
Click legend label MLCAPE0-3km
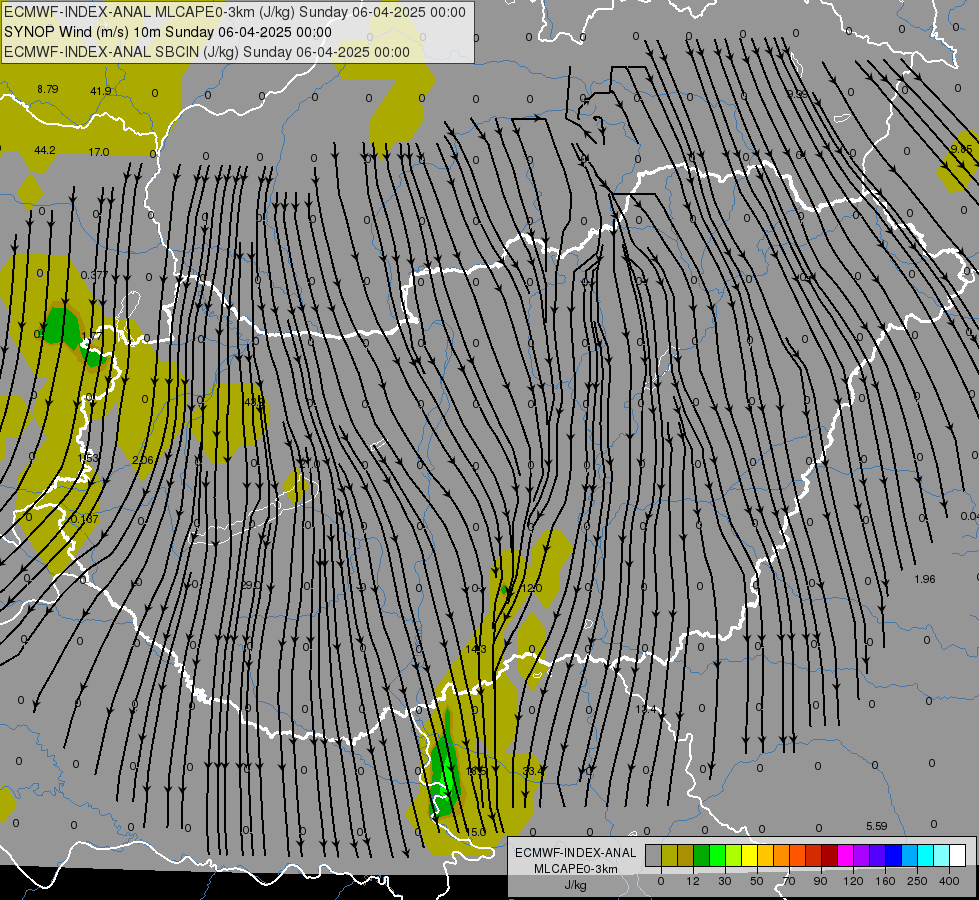576,869
